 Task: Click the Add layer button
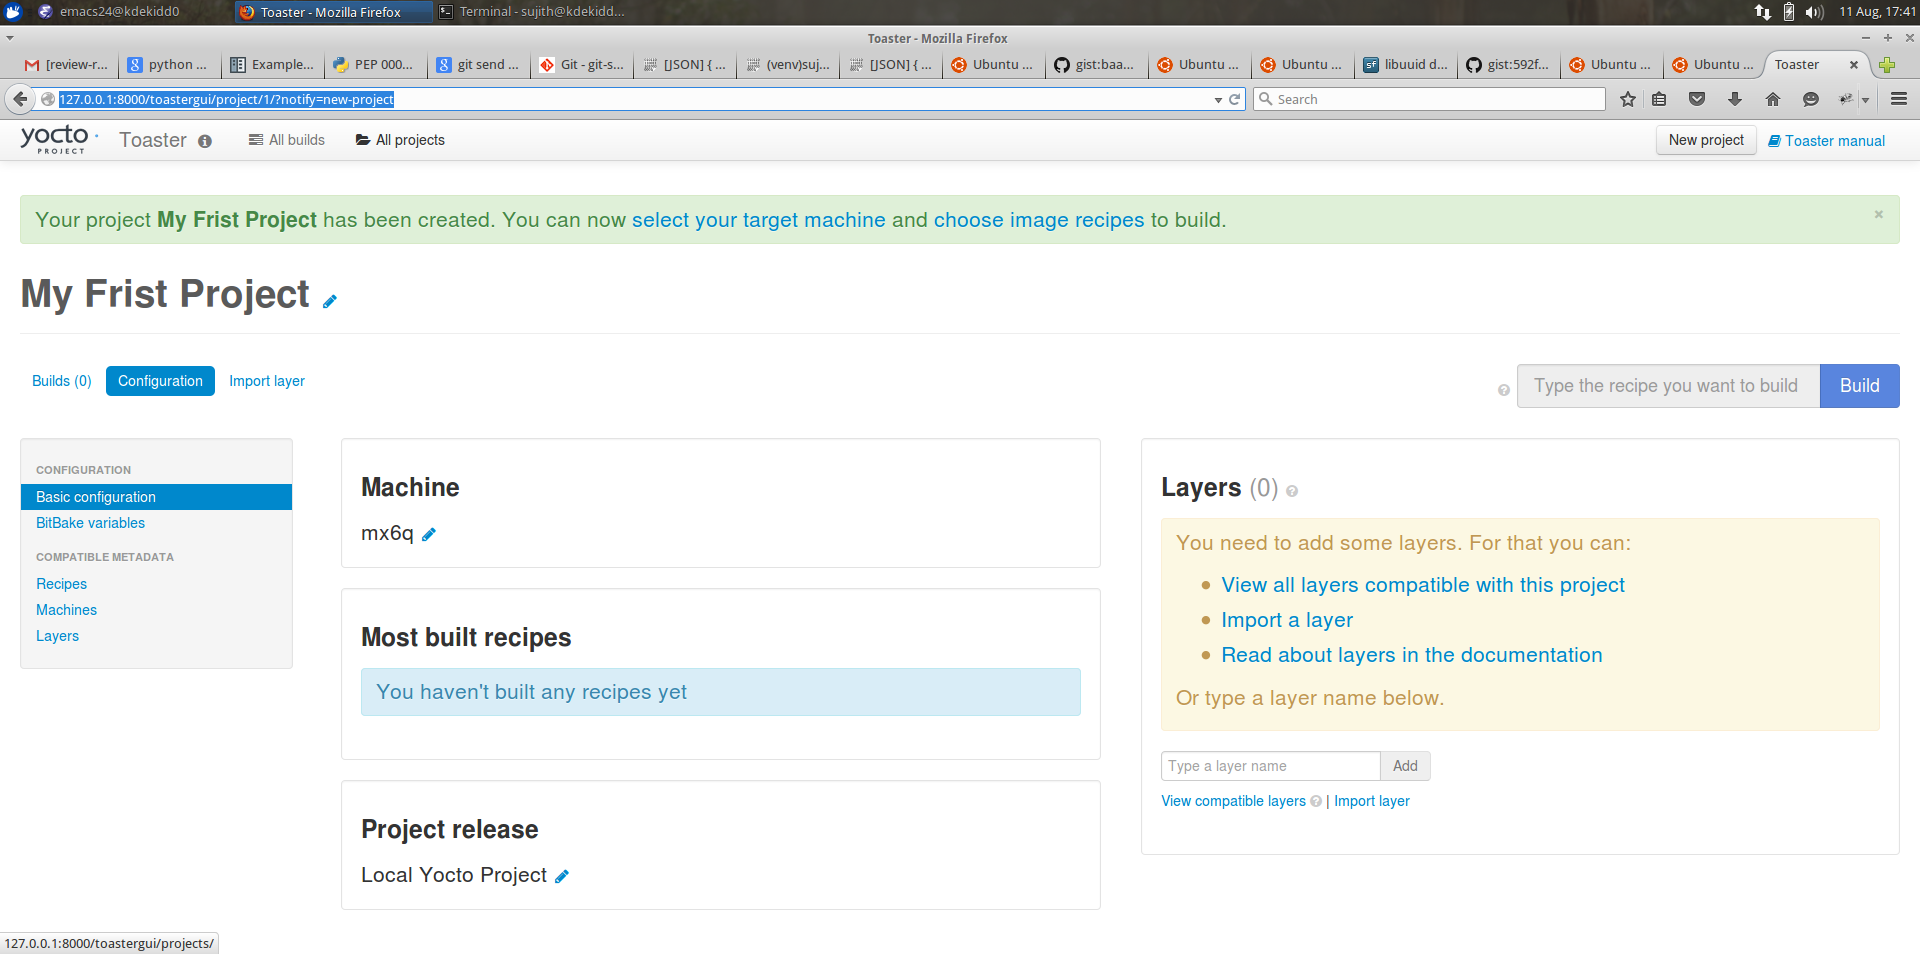[x=1405, y=766]
